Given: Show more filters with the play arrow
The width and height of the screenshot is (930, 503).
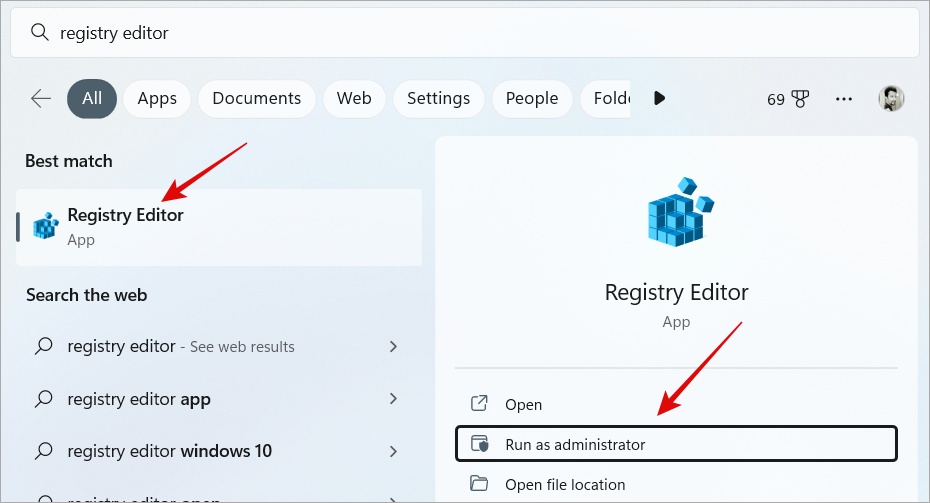Looking at the screenshot, I should 659,98.
